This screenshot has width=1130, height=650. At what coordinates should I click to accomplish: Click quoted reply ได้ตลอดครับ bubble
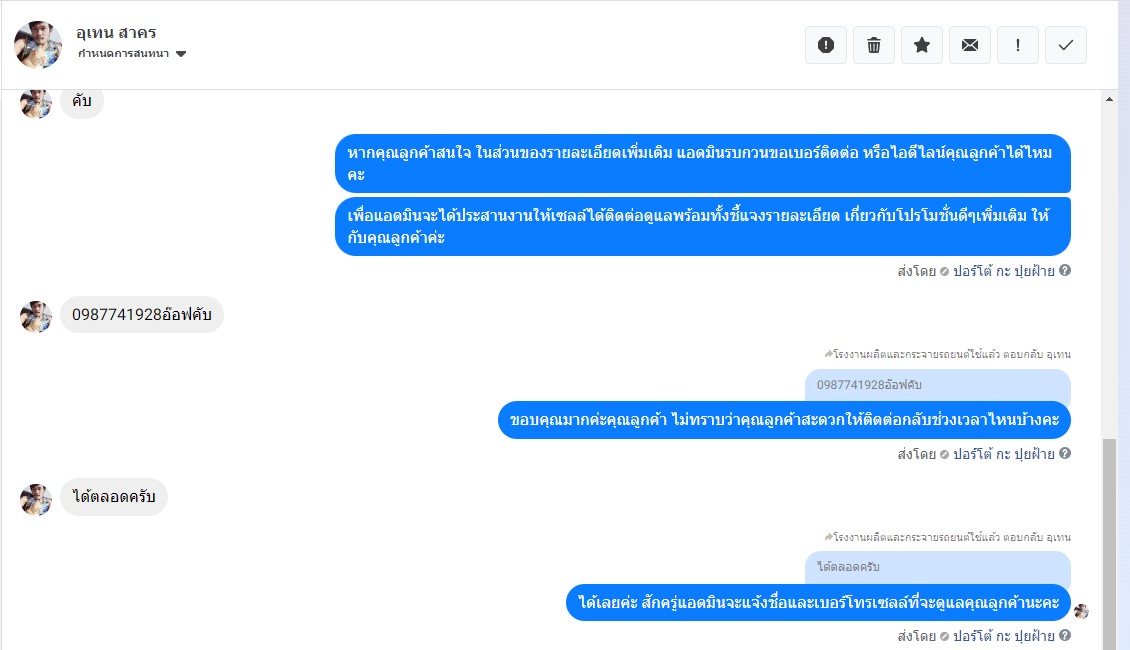coord(938,567)
